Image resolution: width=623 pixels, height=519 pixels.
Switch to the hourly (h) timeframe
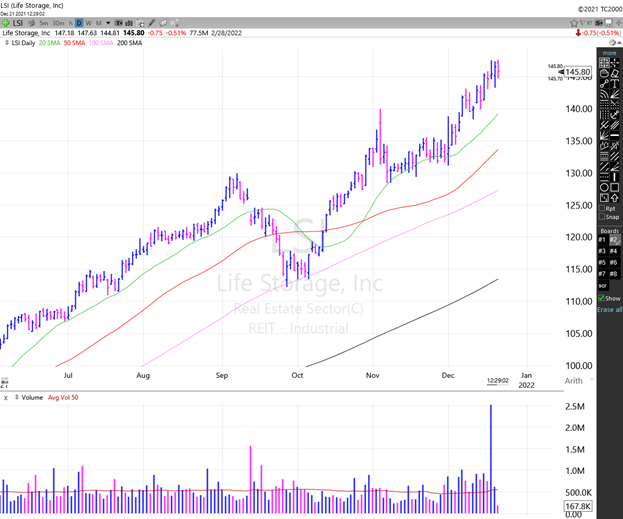(x=71, y=23)
